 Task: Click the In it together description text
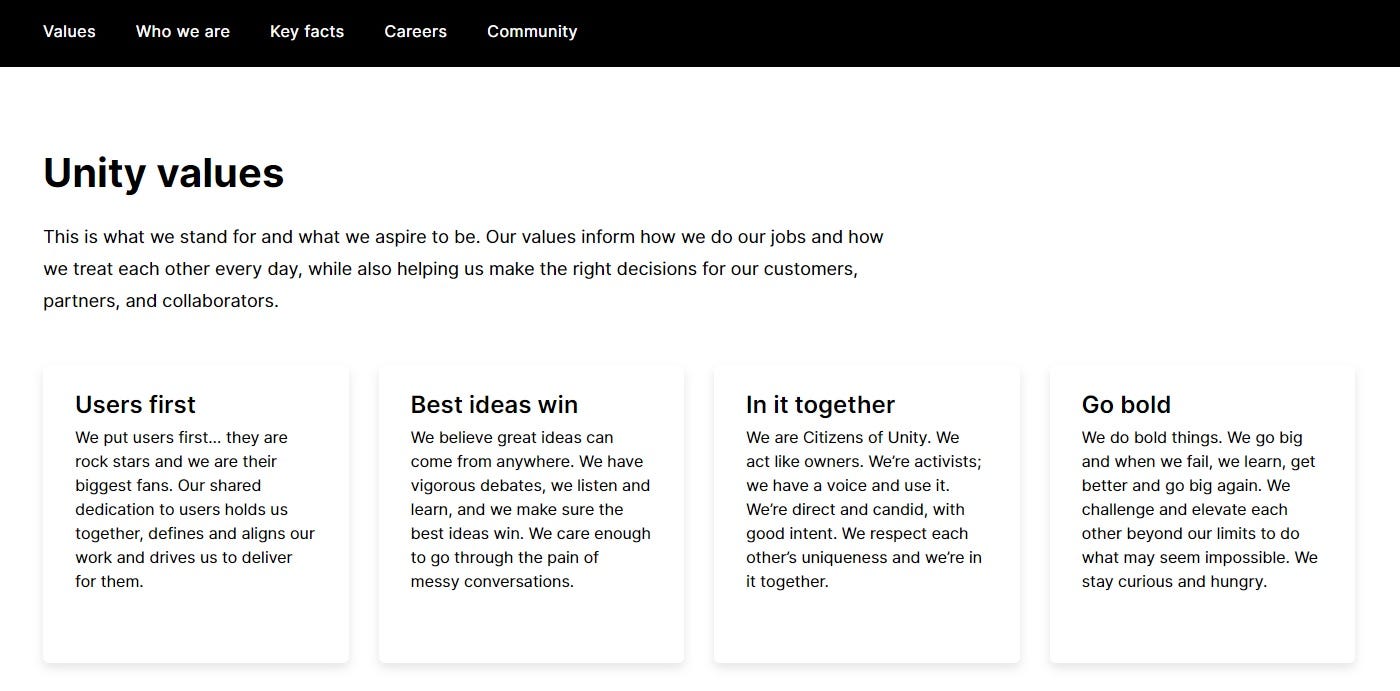coord(865,509)
